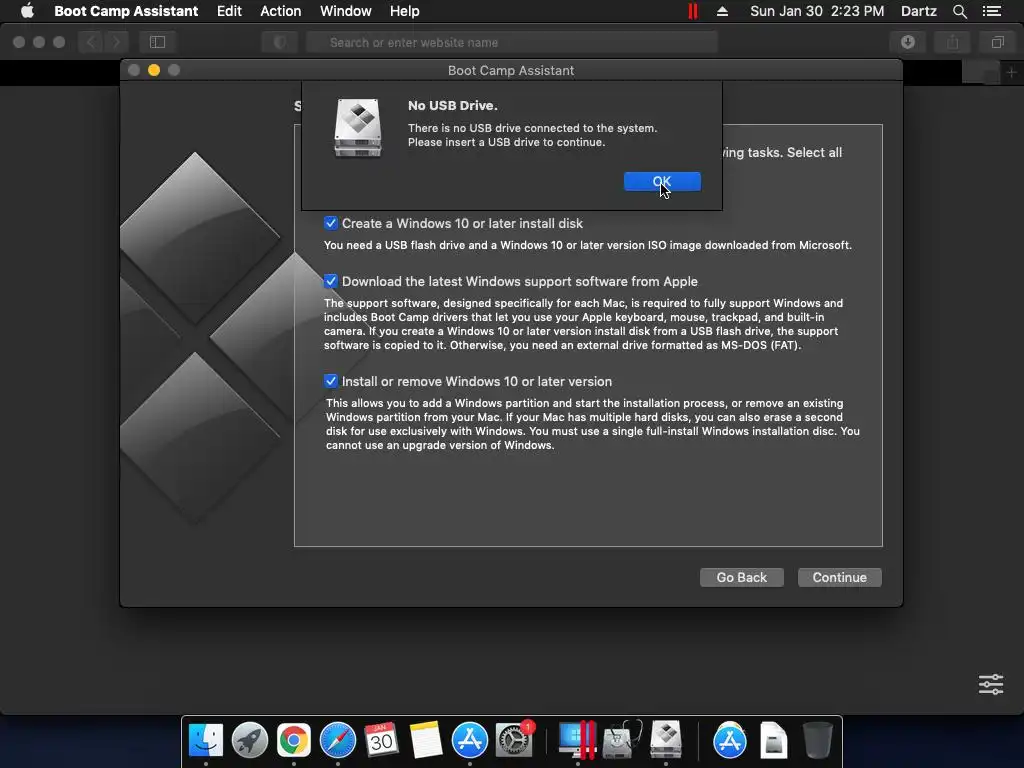Click Safari's new tab plus button
This screenshot has width=1024, height=768.
pyautogui.click(x=1012, y=72)
